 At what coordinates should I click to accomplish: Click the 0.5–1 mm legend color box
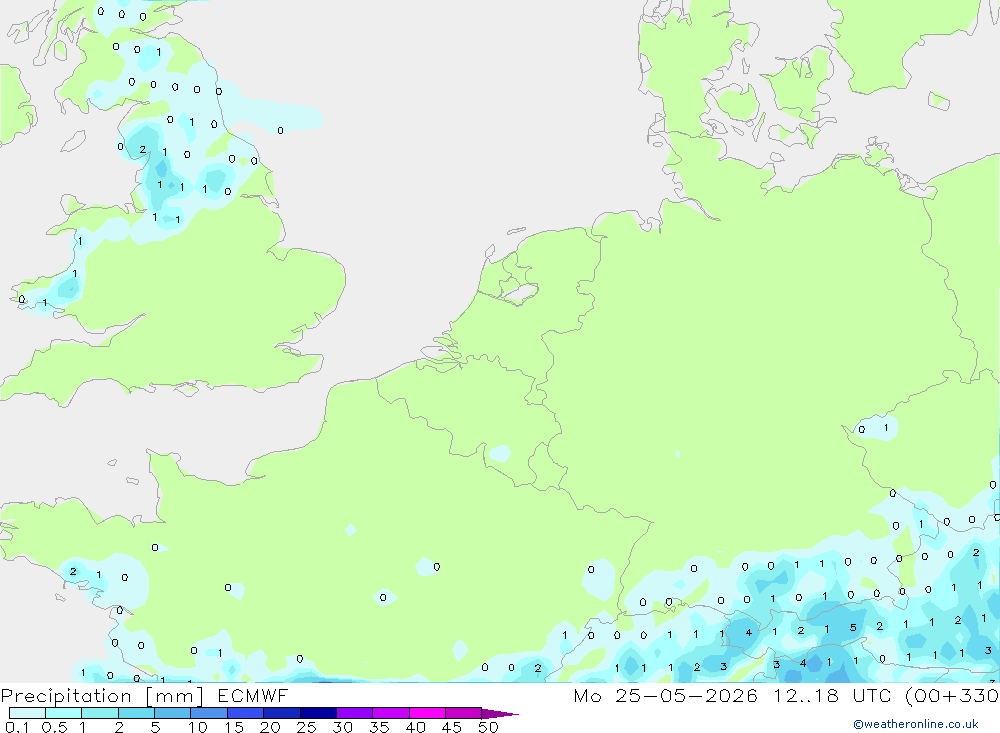64,713
